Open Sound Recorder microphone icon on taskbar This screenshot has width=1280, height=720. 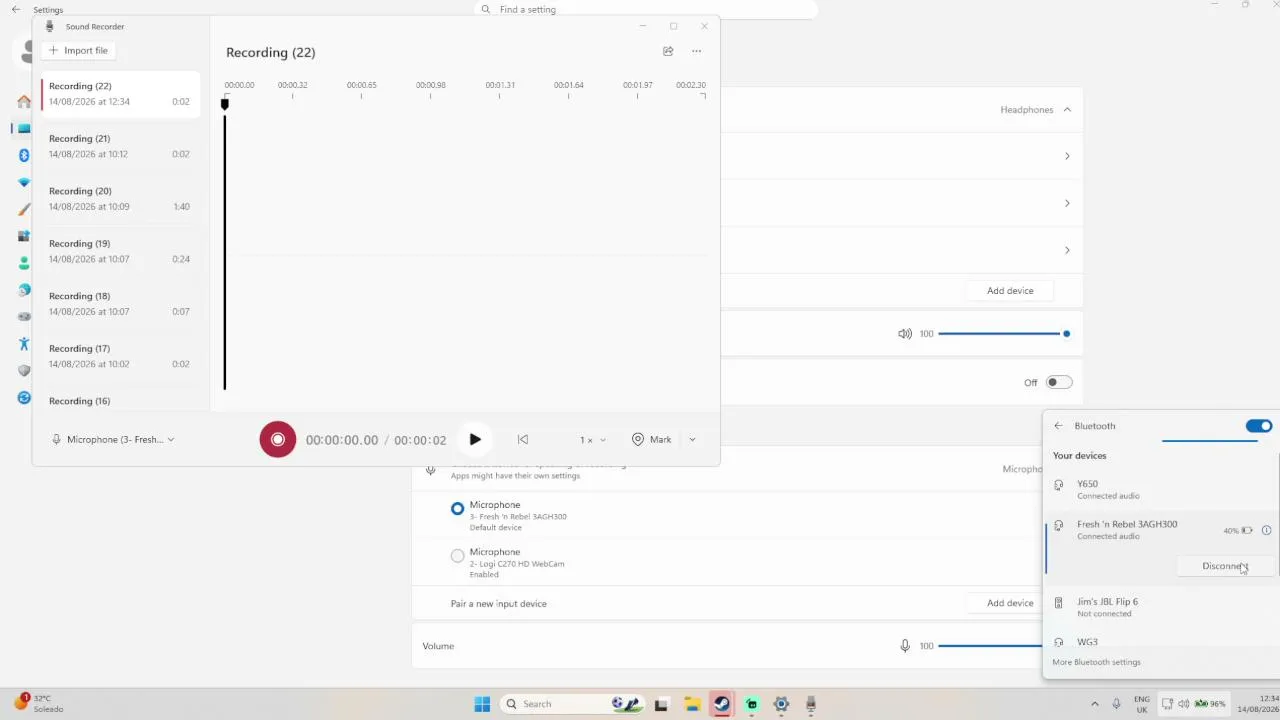click(811, 704)
